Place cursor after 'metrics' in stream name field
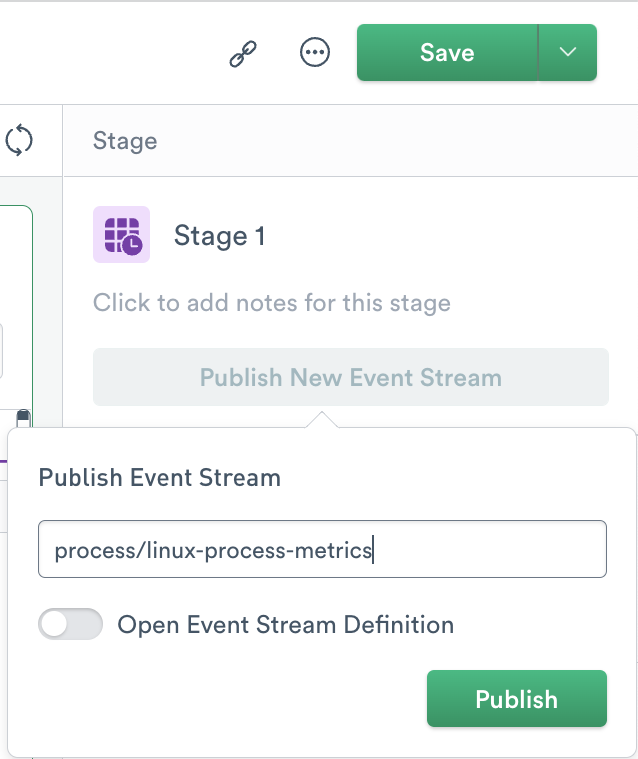The height and width of the screenshot is (759, 638). tap(373, 549)
